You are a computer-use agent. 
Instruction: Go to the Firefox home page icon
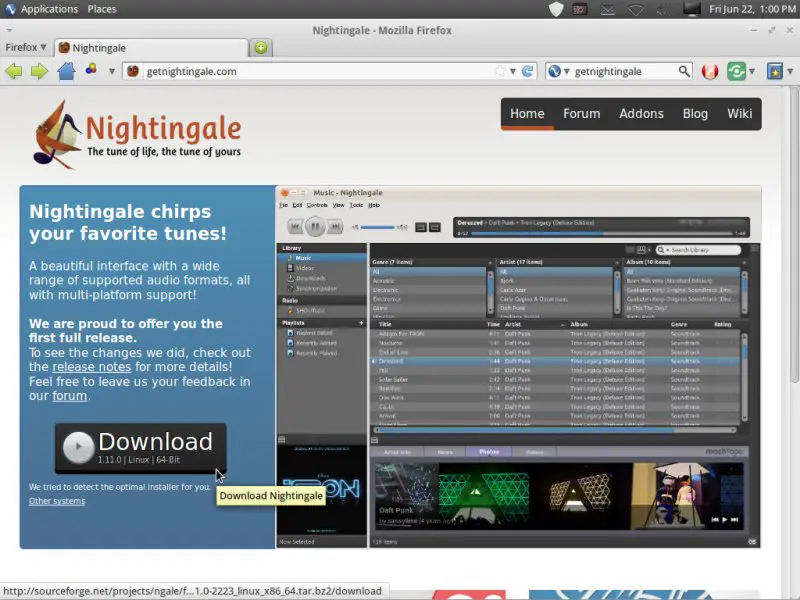tap(66, 71)
